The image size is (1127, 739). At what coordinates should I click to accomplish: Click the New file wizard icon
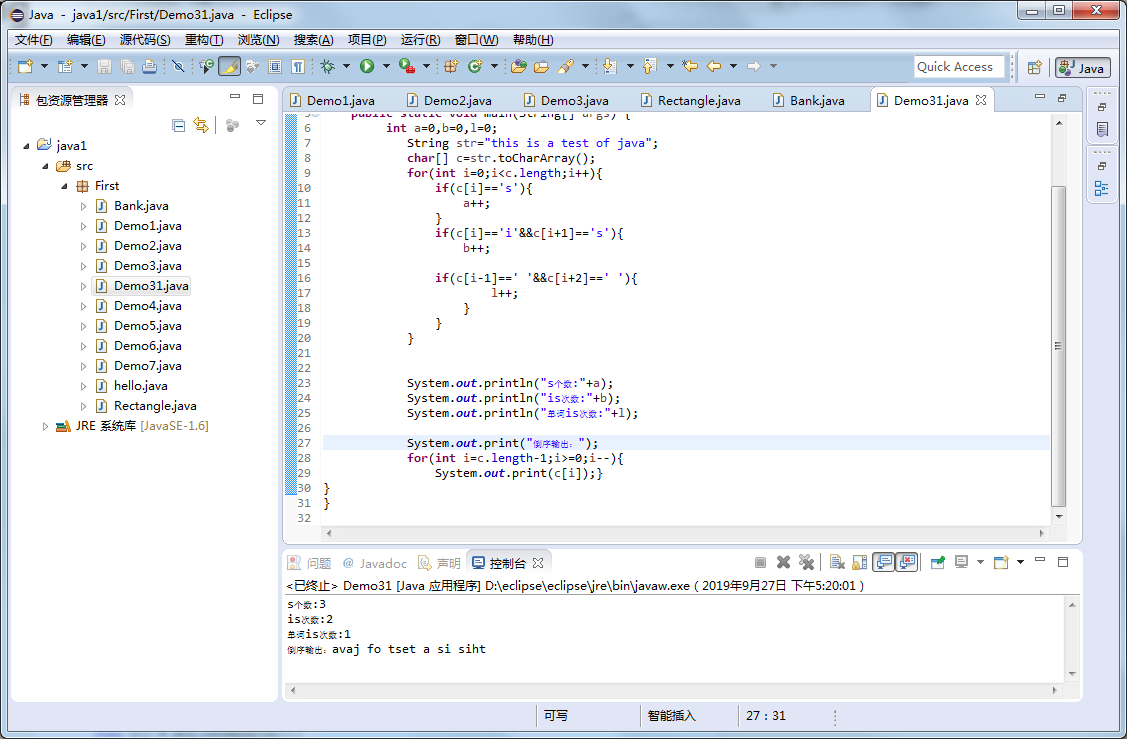click(26, 67)
